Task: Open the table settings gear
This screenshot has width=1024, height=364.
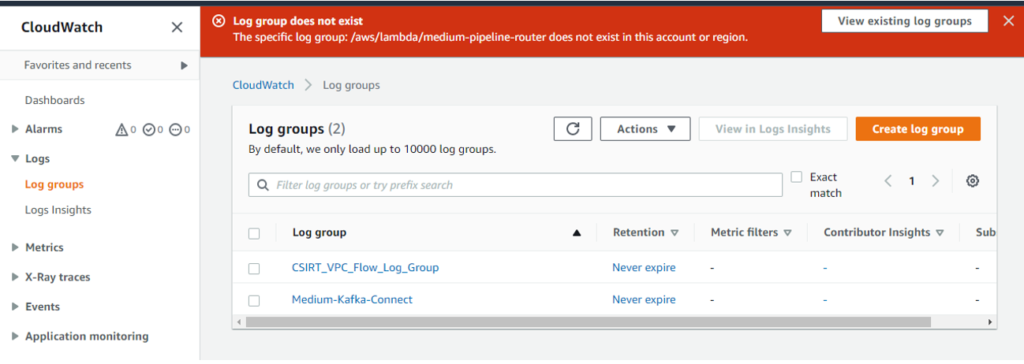Action: (972, 181)
